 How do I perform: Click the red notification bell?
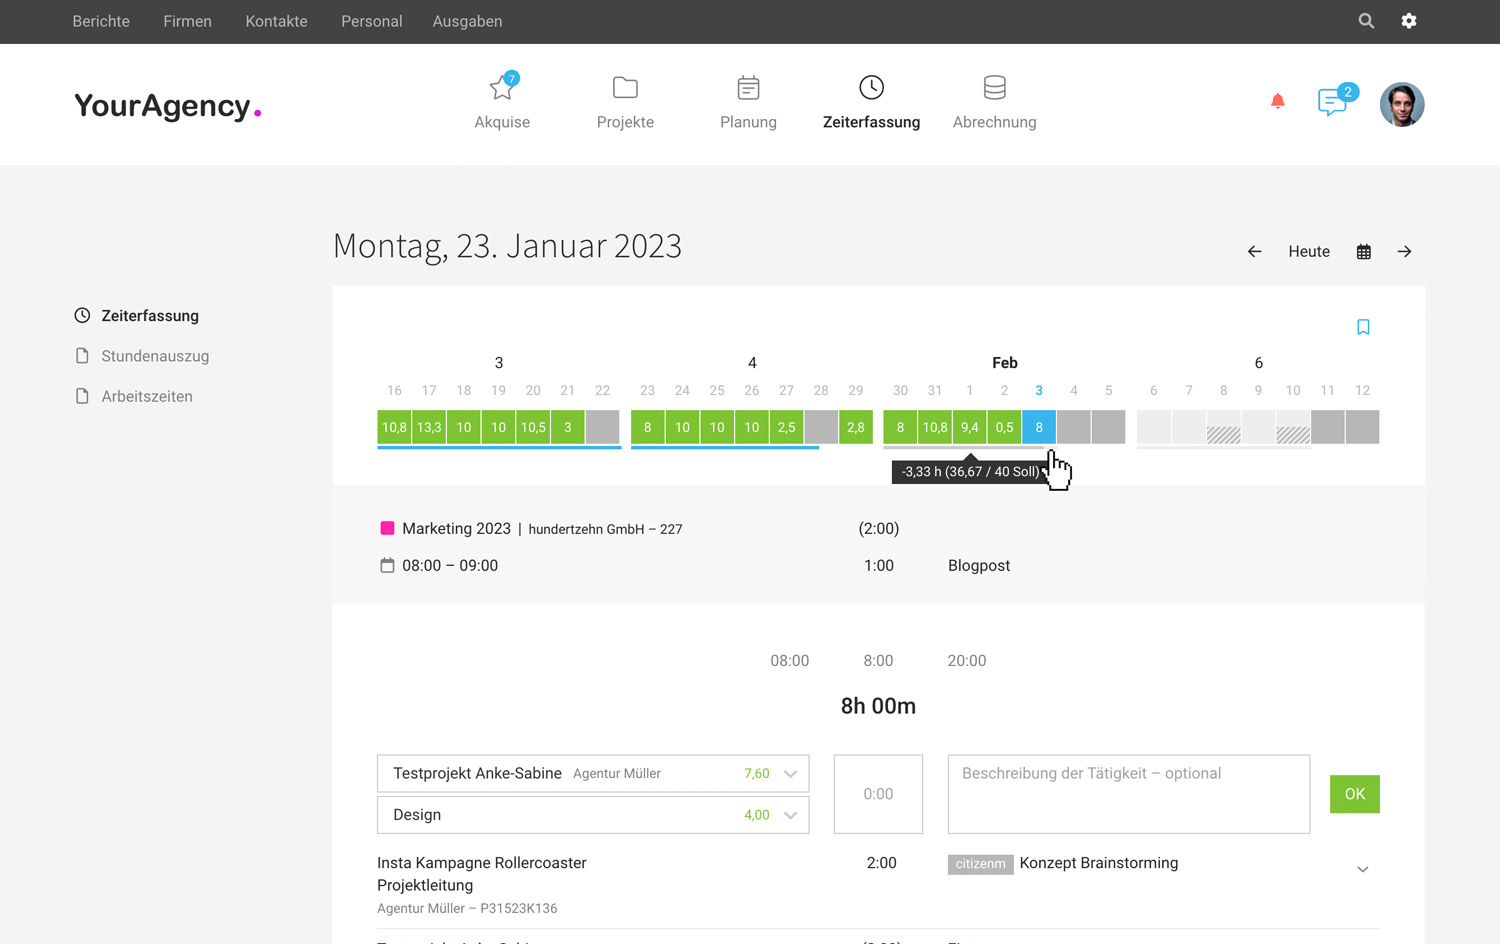pyautogui.click(x=1277, y=101)
